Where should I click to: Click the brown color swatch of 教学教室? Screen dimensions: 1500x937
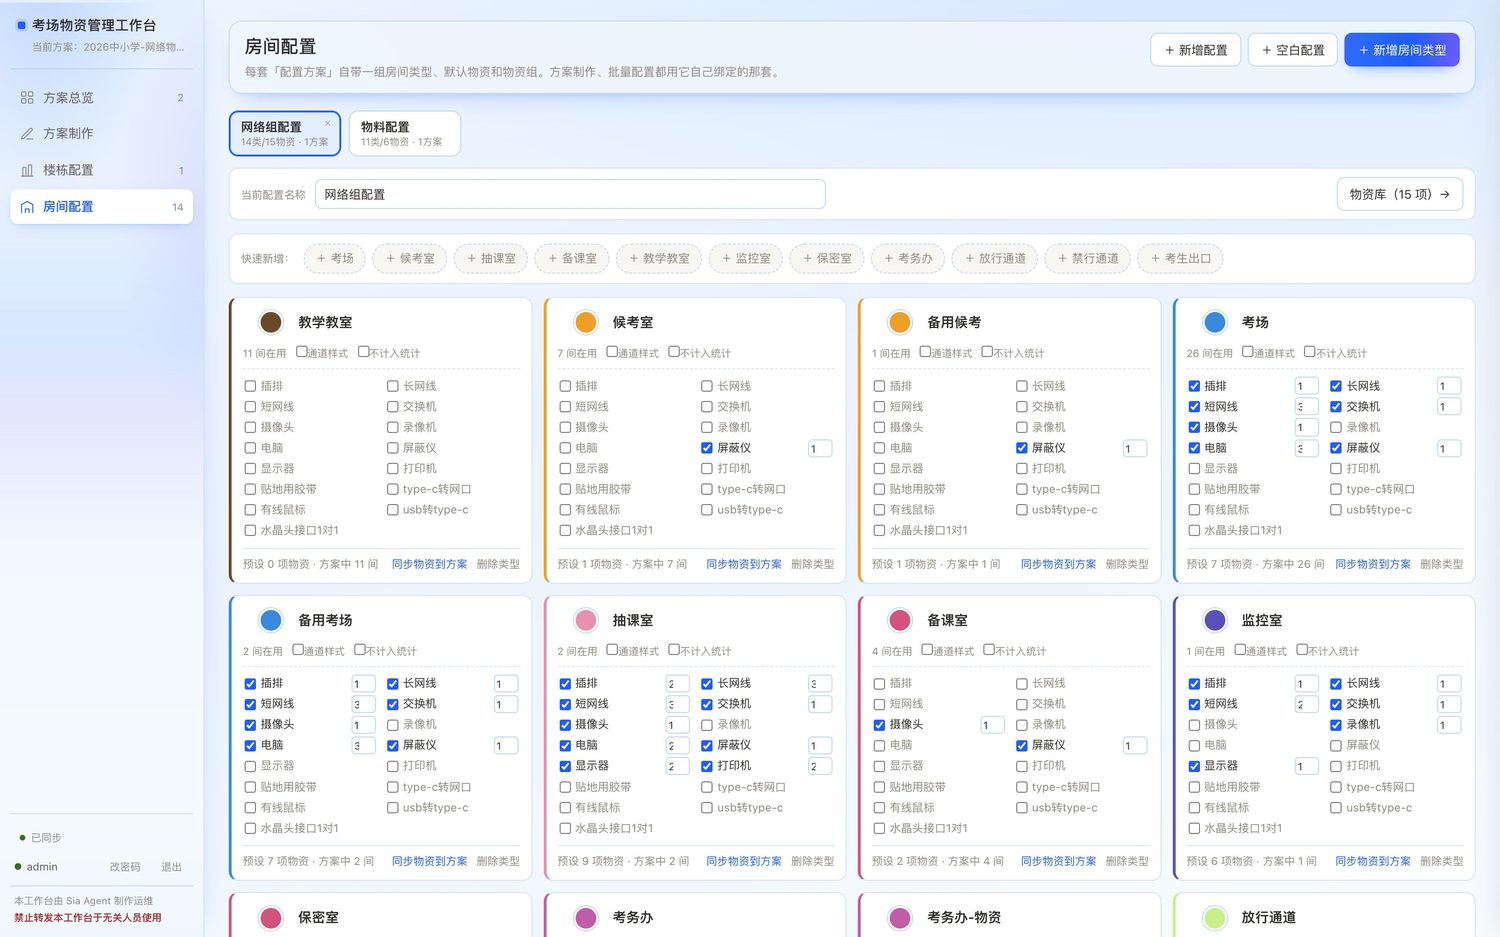click(271, 322)
